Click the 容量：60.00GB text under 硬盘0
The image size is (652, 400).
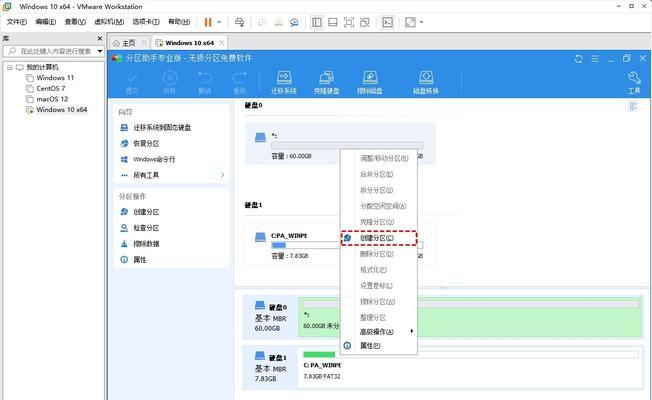[x=291, y=156]
